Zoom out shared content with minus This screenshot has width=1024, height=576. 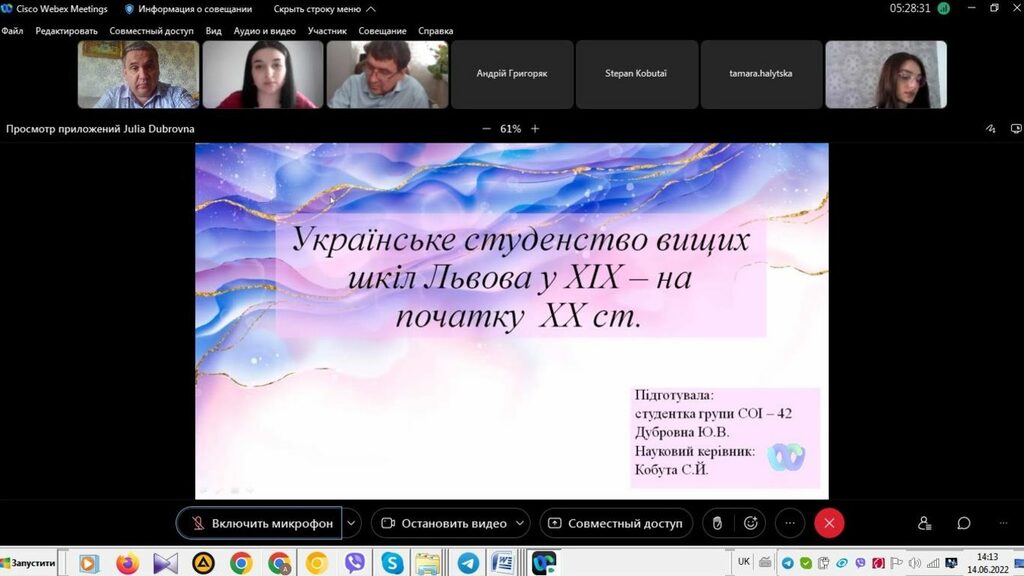click(x=486, y=129)
